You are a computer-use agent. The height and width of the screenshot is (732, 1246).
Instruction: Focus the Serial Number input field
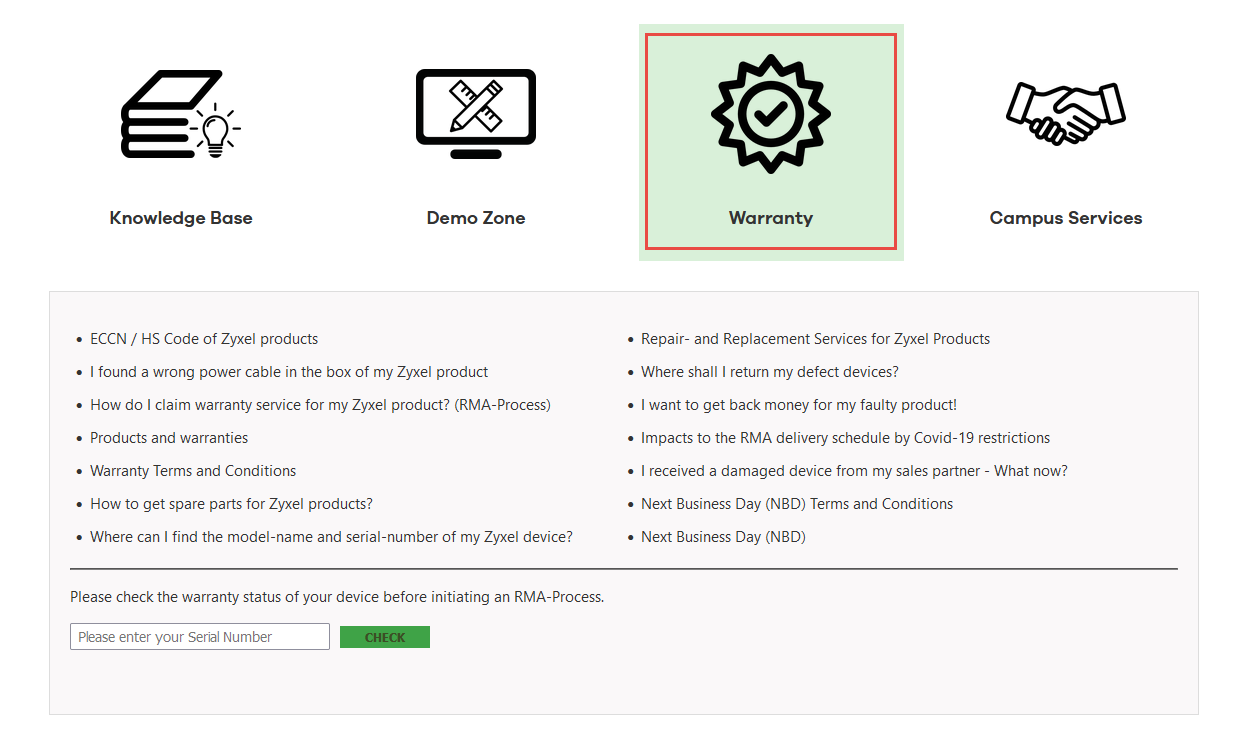click(200, 637)
